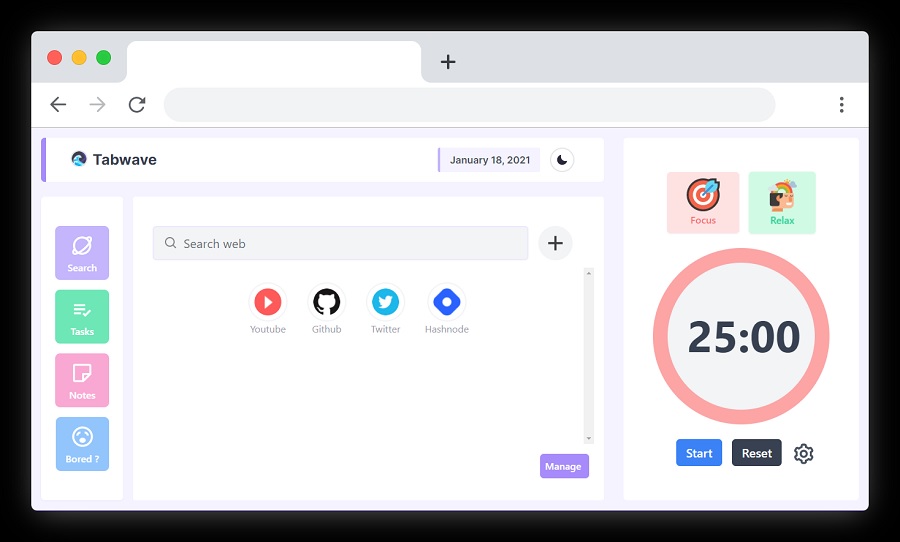
Task: Click scrollbar up arrow in shortcuts panel
Action: (588, 273)
